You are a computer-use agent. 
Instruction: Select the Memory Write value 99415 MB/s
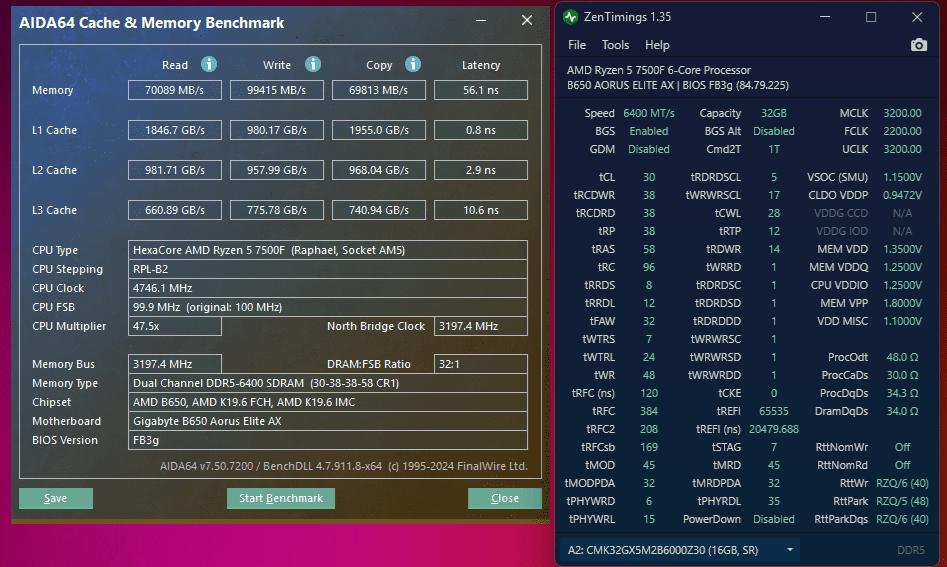[x=277, y=90]
